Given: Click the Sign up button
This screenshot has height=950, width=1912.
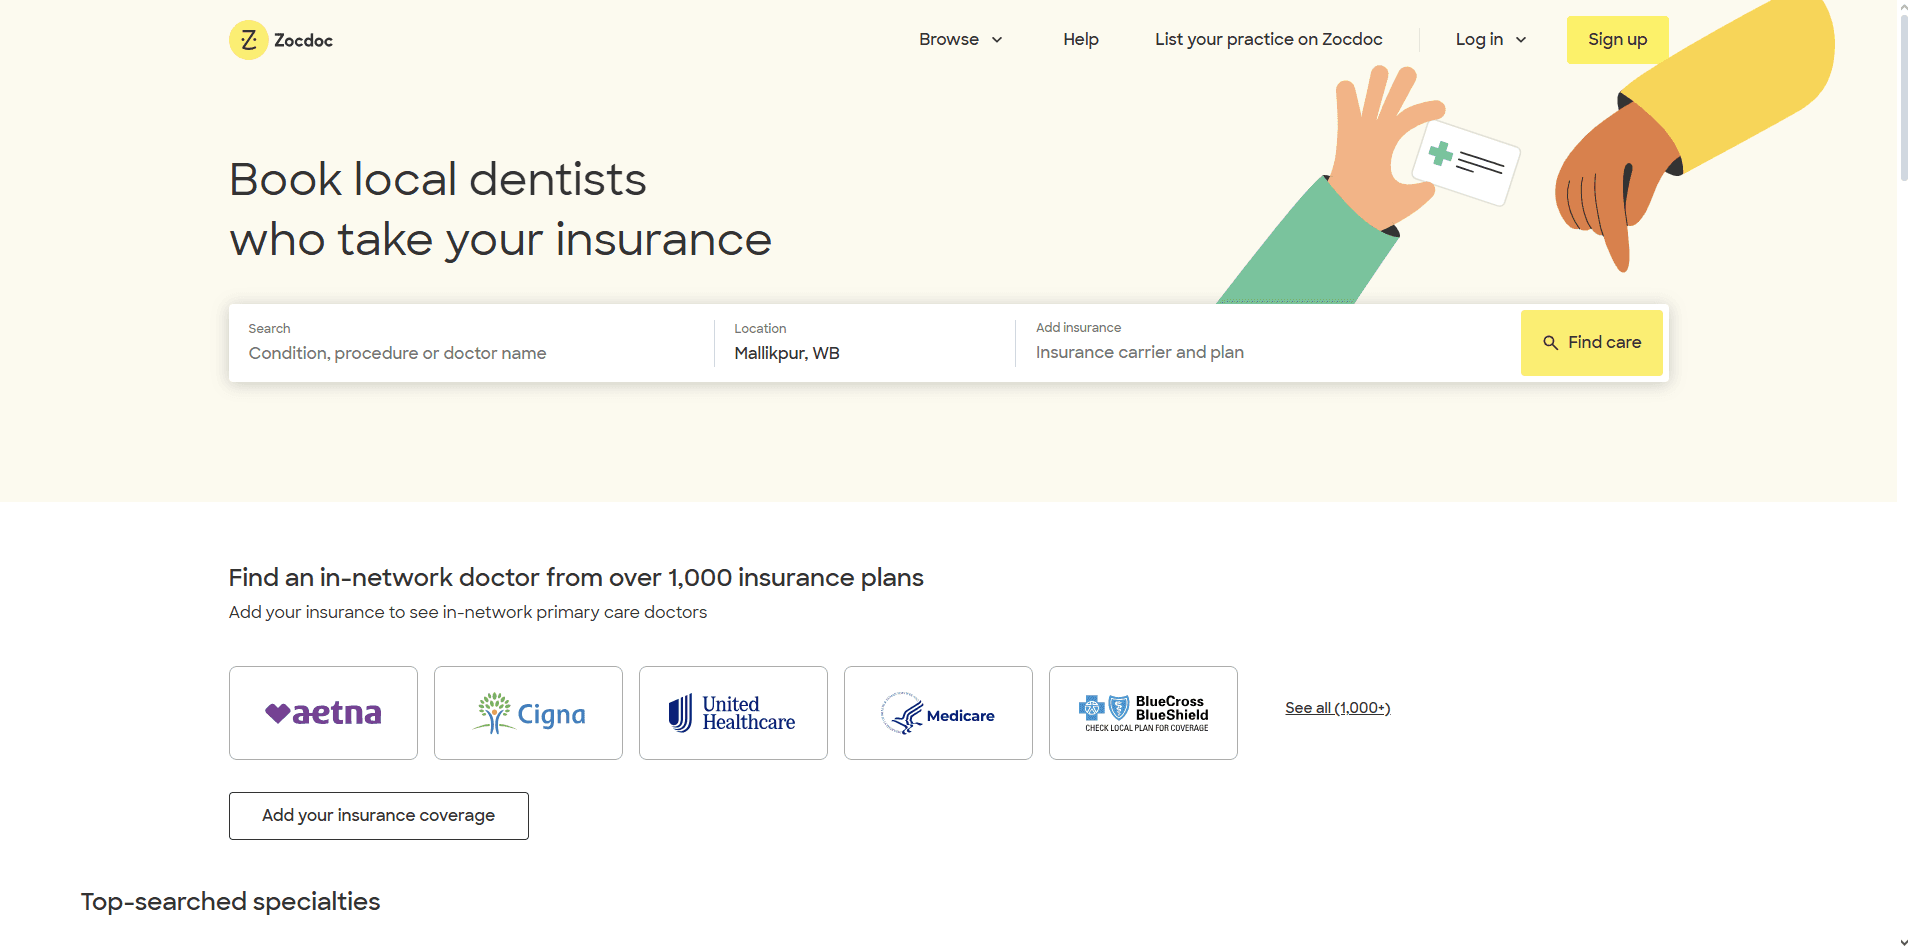Looking at the screenshot, I should (1617, 40).
